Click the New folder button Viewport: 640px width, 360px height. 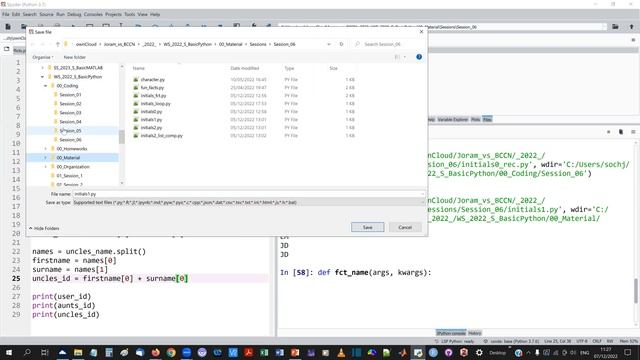pyautogui.click(x=75, y=57)
